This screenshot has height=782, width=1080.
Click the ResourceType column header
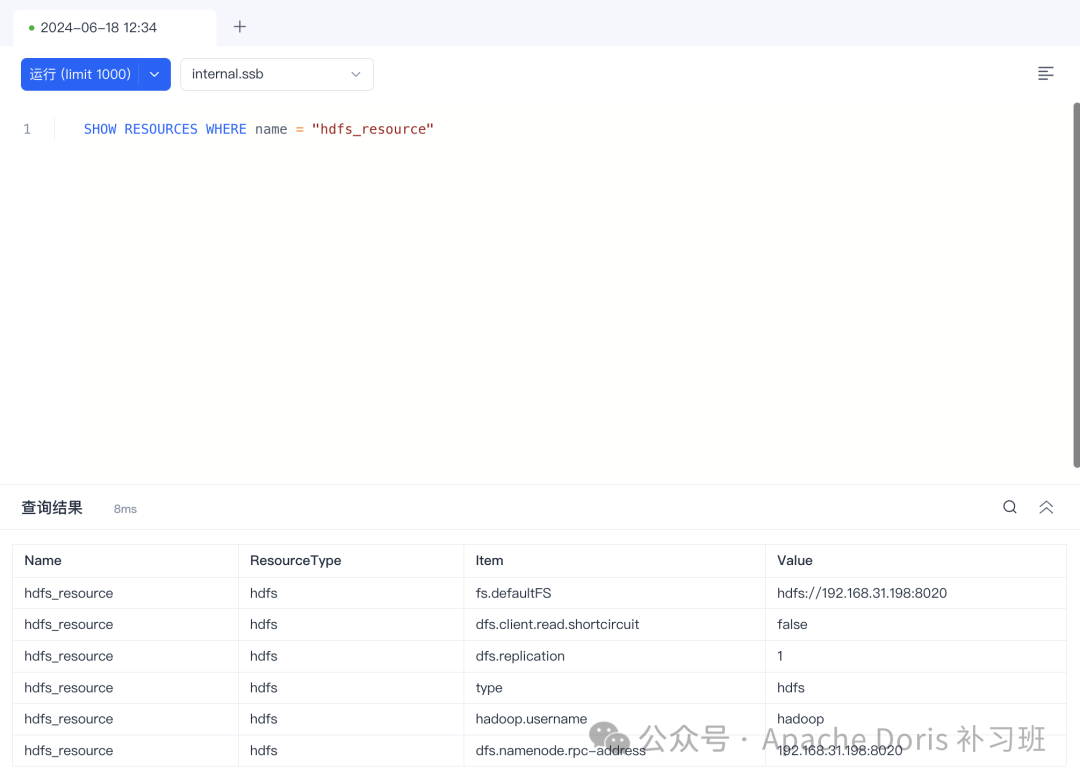pos(351,561)
